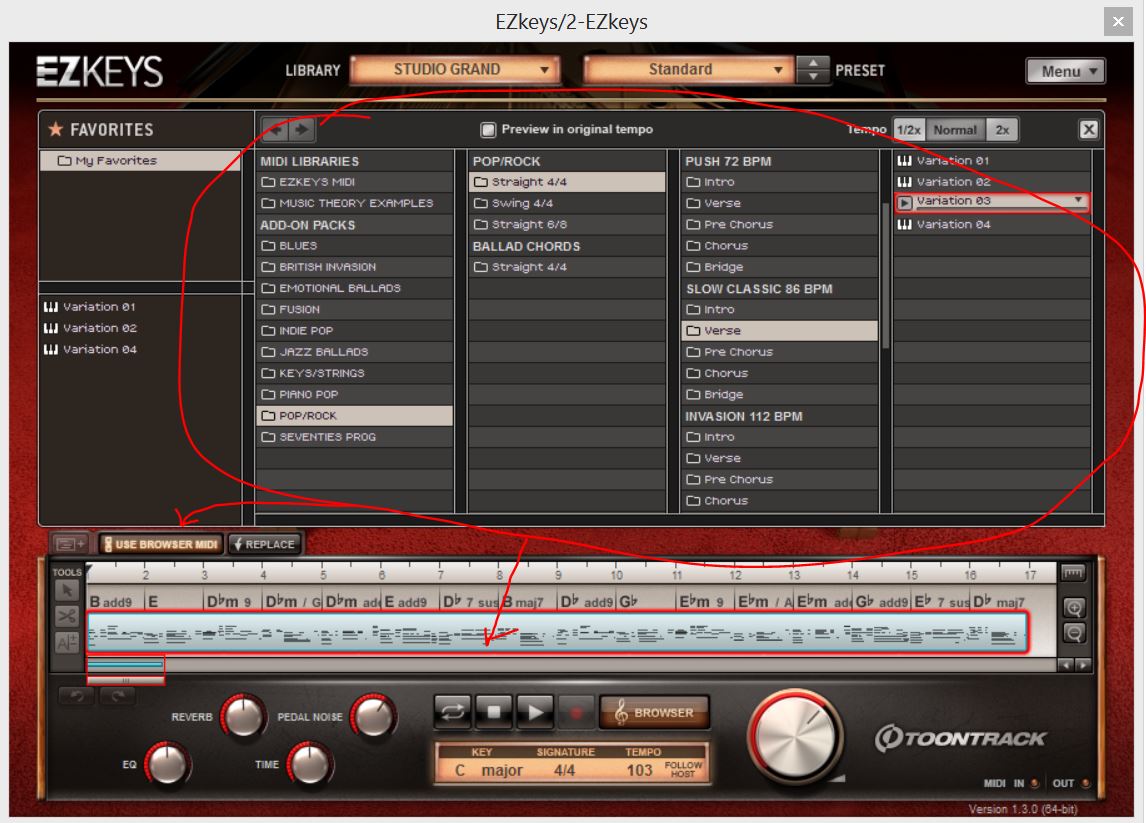Enable Preview in original tempo checkbox
The width and height of the screenshot is (1146, 823).
[488, 129]
